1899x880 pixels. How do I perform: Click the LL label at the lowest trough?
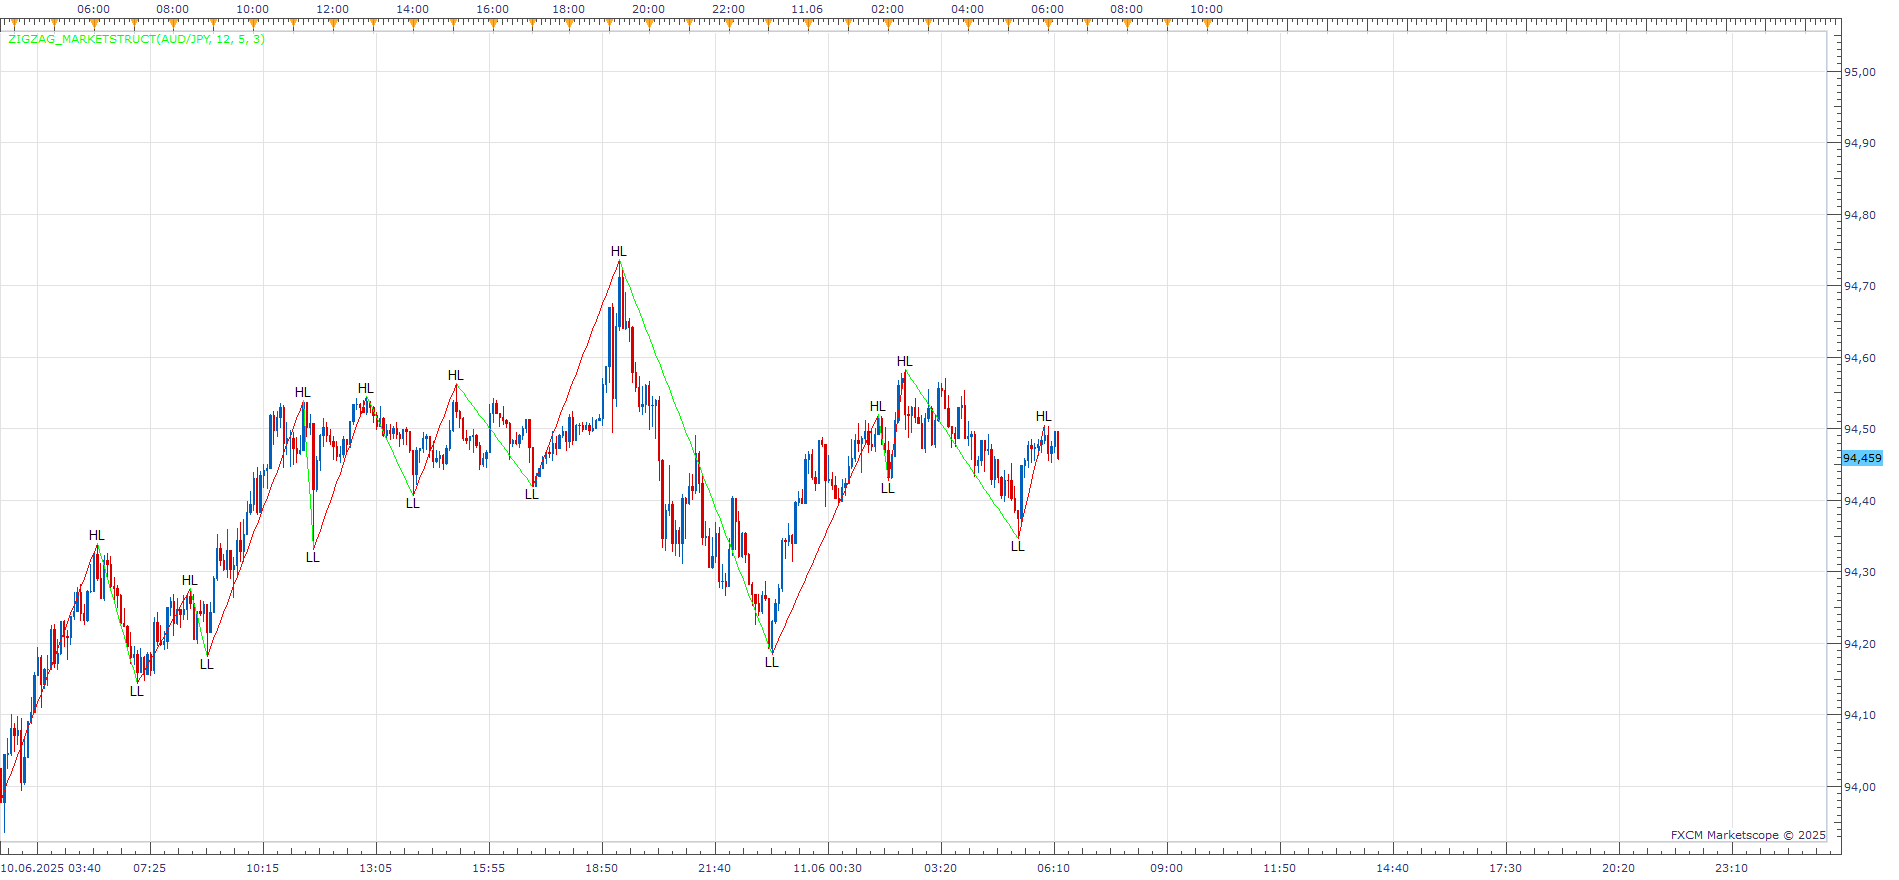pyautogui.click(x=137, y=692)
